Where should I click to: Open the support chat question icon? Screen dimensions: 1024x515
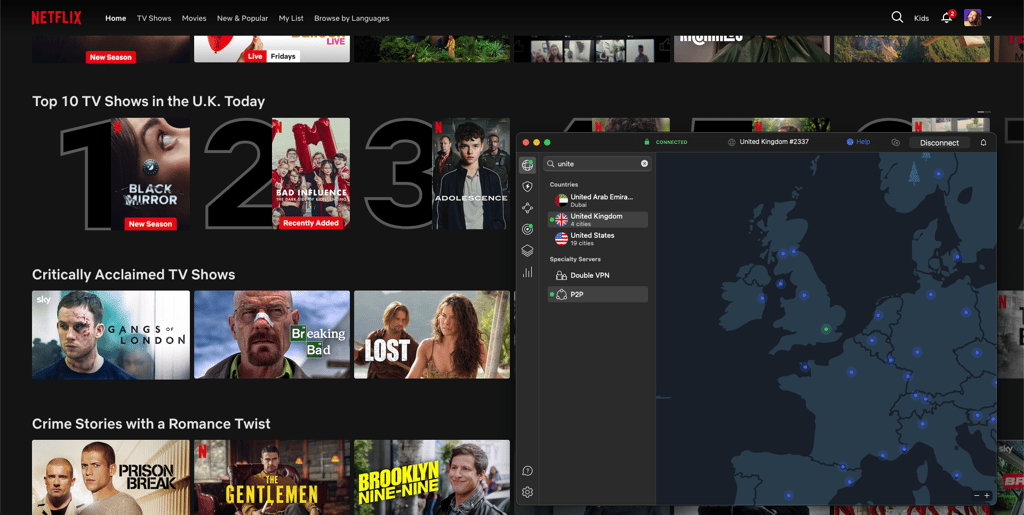(528, 471)
